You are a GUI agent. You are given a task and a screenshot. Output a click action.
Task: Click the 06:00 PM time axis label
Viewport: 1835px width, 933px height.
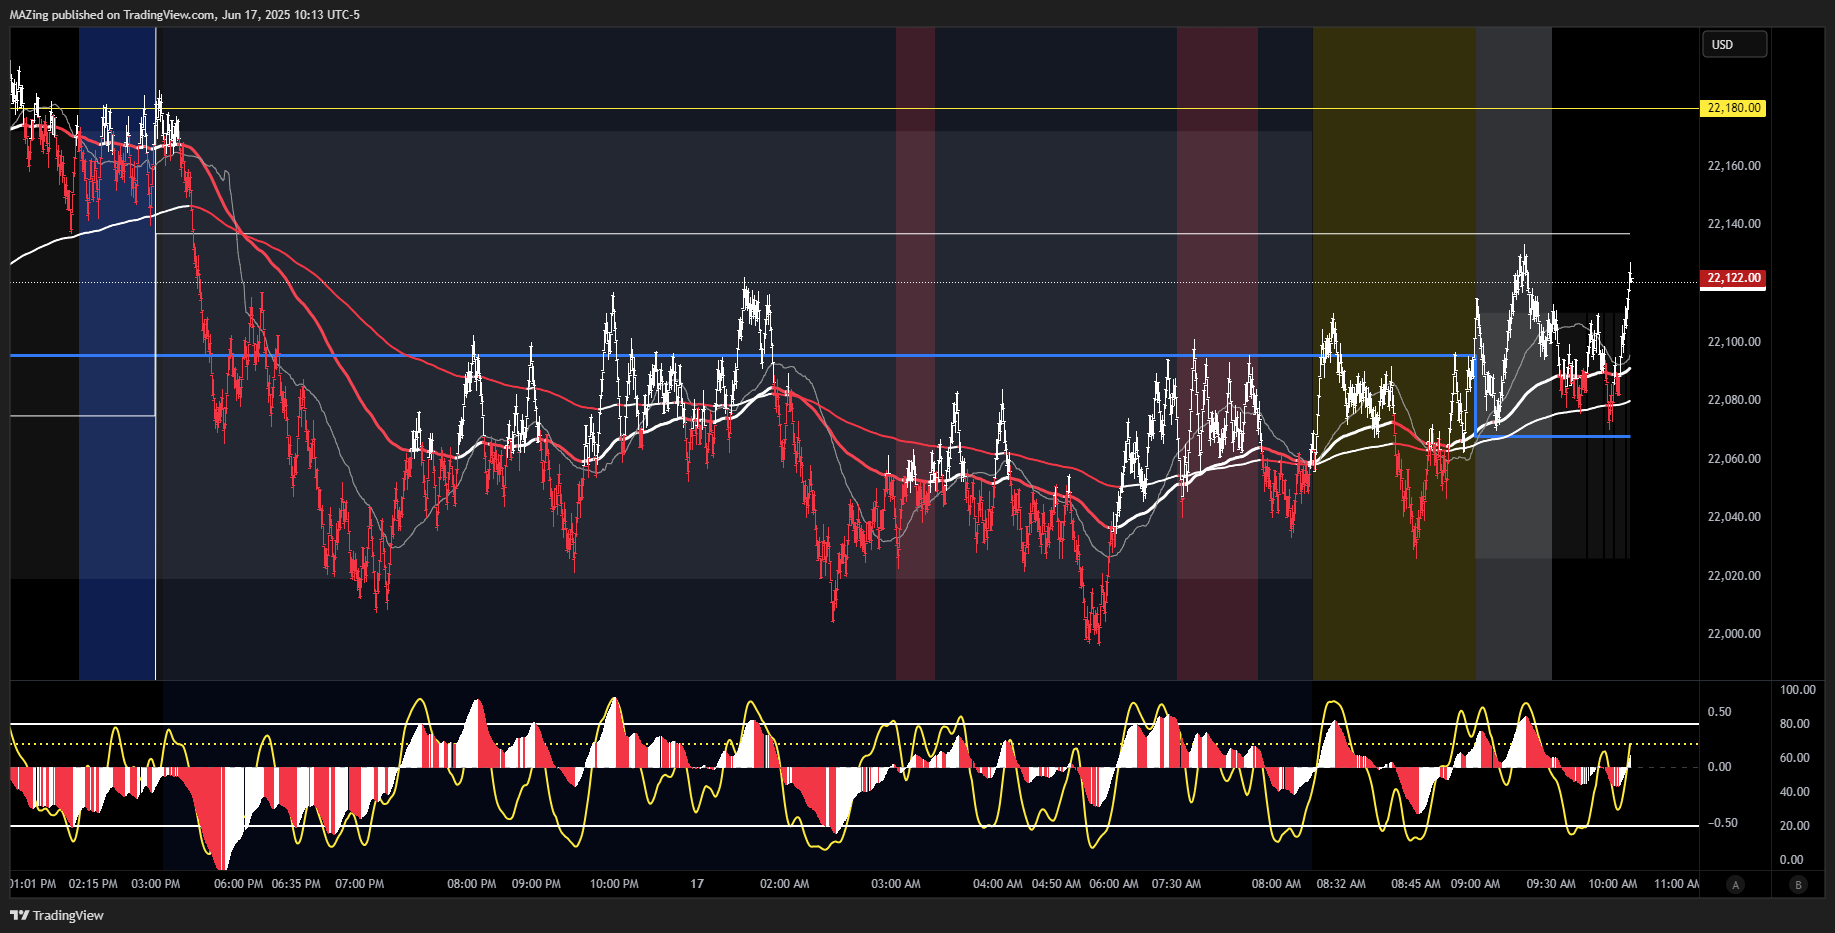[x=238, y=884]
